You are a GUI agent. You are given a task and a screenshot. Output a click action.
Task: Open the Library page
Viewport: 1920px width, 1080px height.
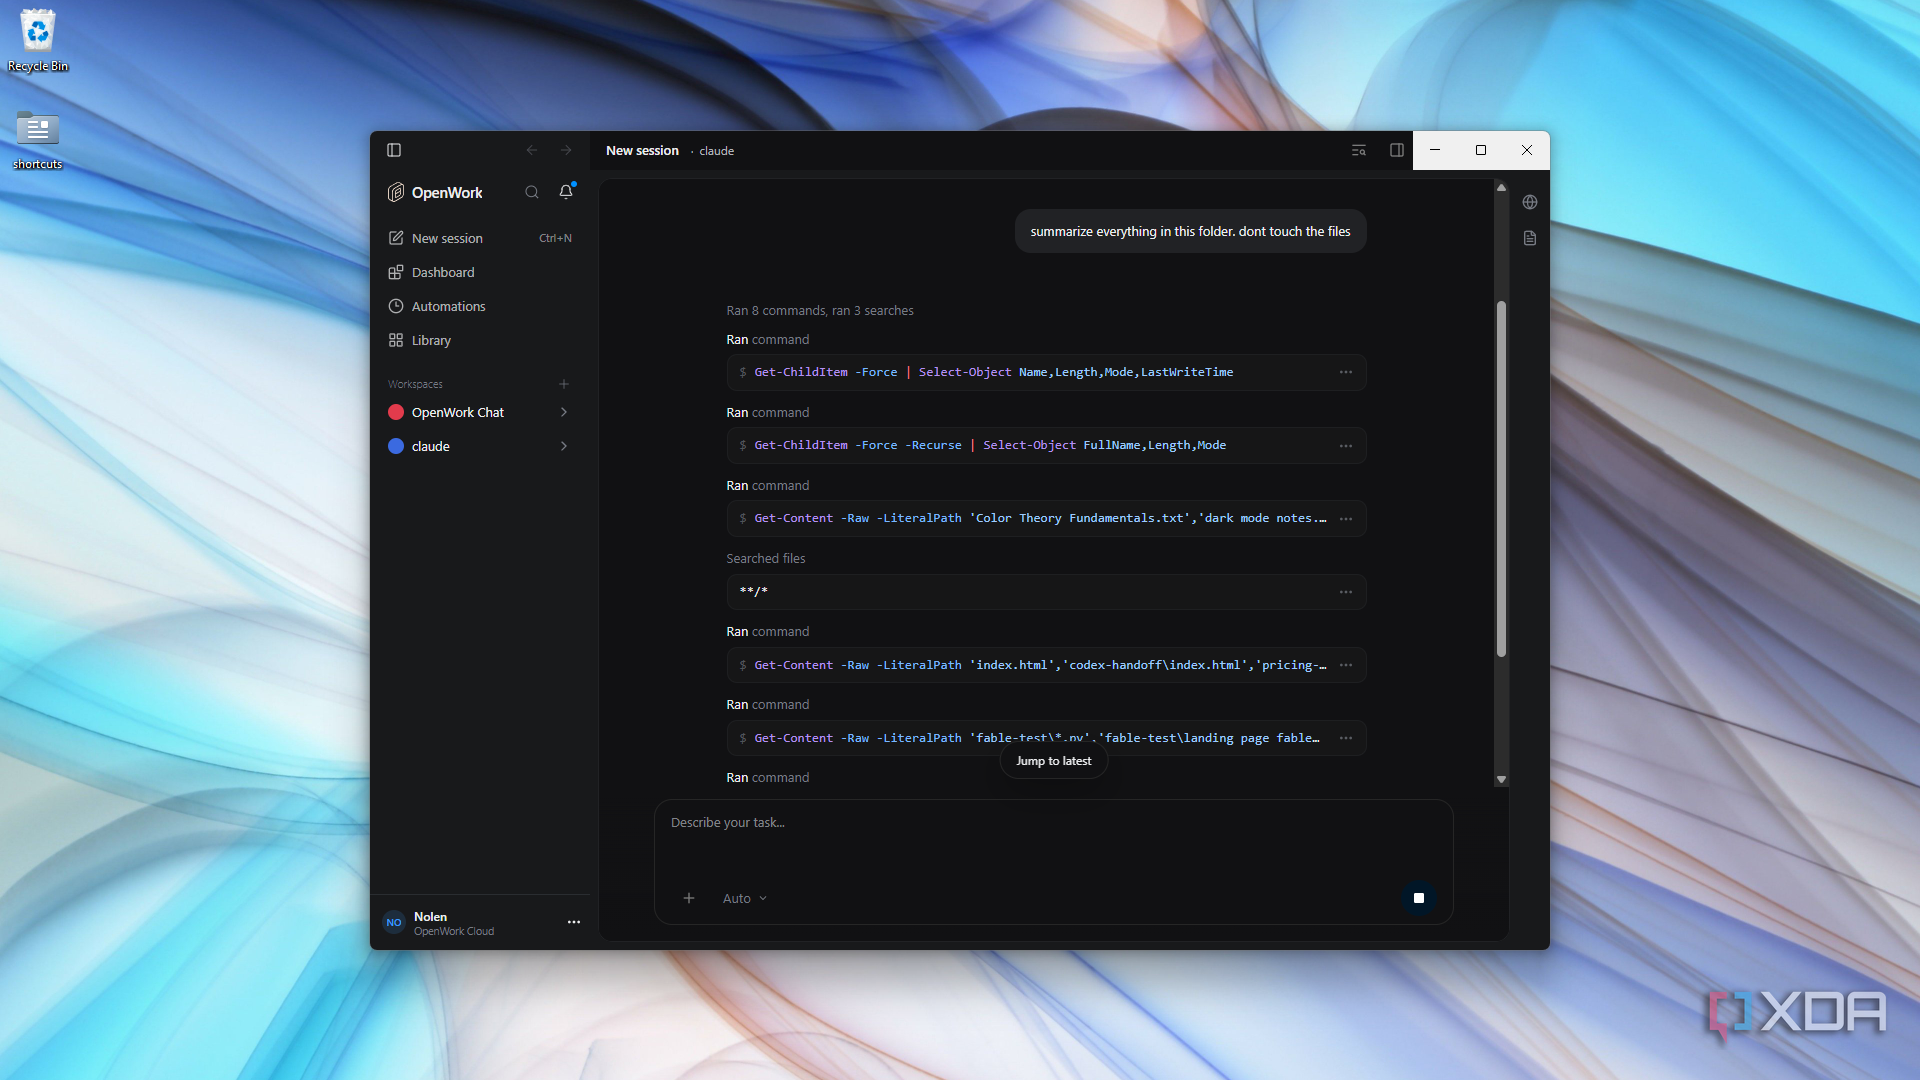pyautogui.click(x=480, y=340)
